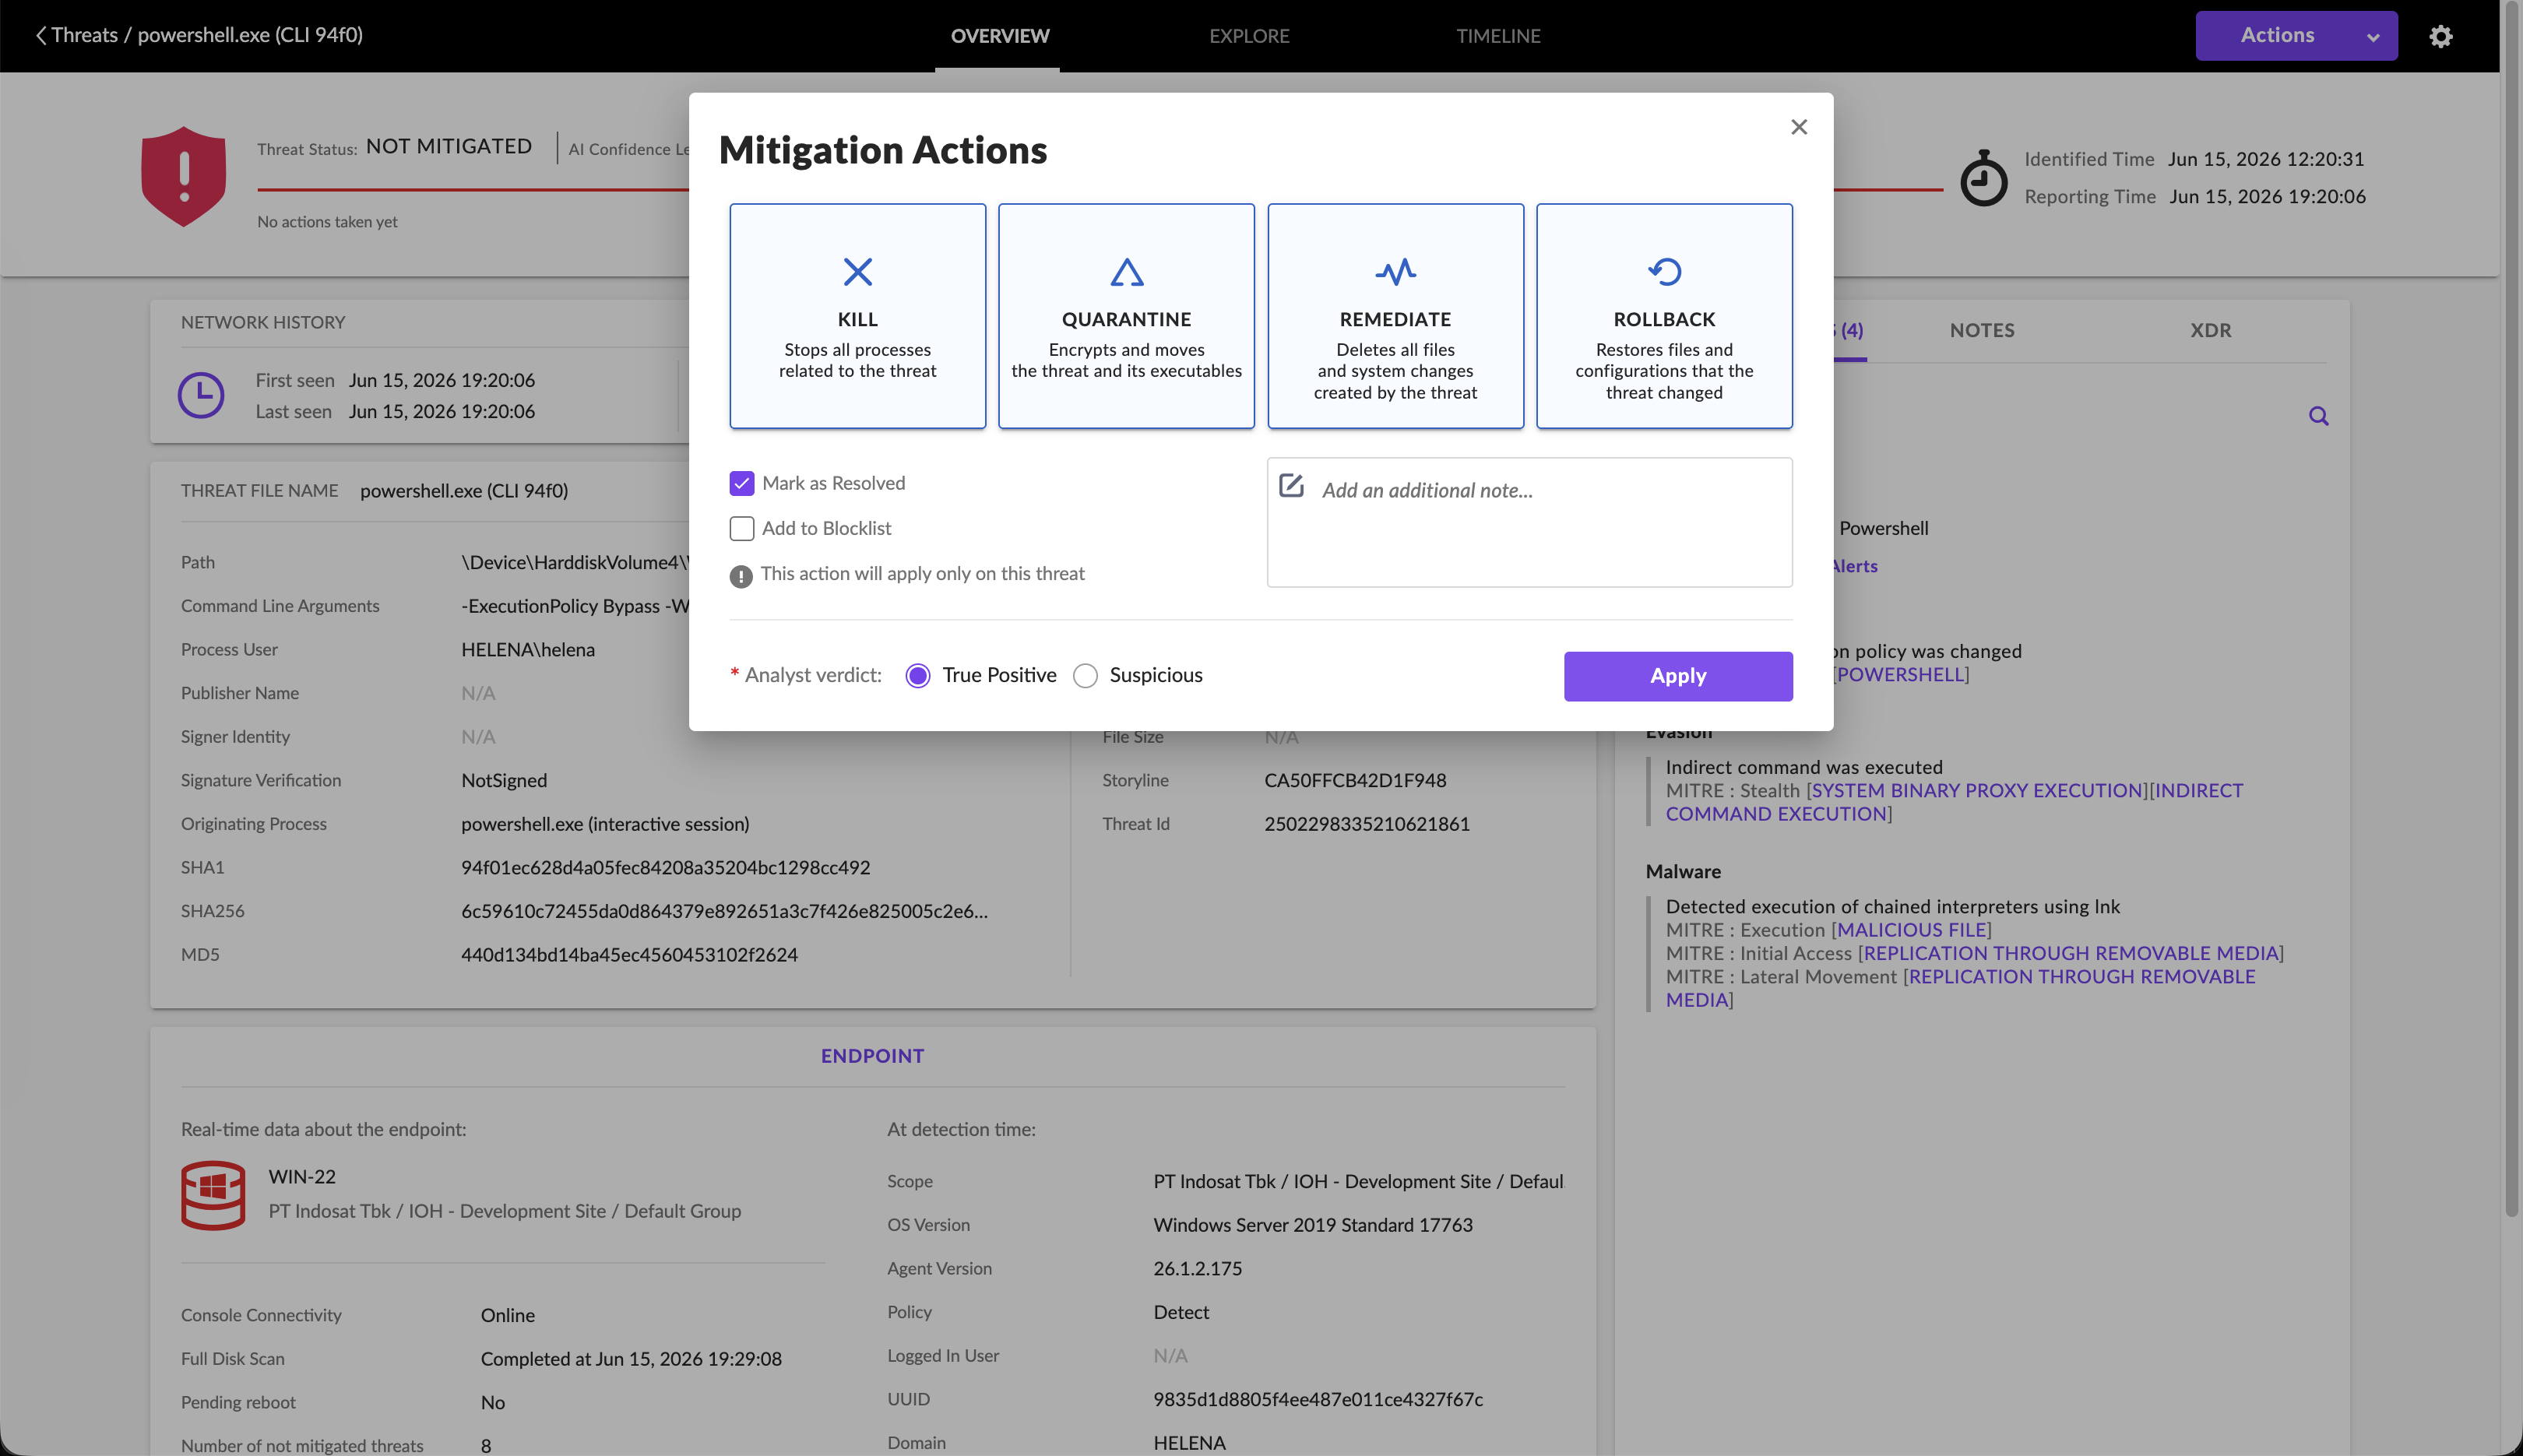Expand the Actions dropdown arrow
The image size is (2523, 1456).
click(x=2372, y=37)
